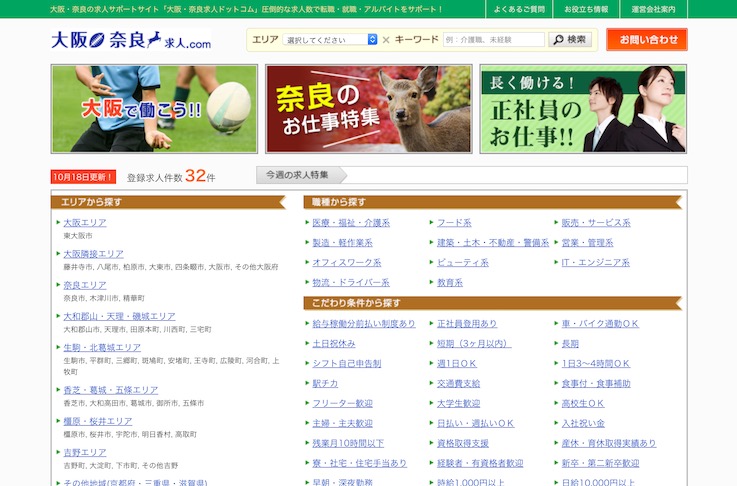Switch to 今週の求人特集 tab
The image size is (737, 486).
point(297,175)
